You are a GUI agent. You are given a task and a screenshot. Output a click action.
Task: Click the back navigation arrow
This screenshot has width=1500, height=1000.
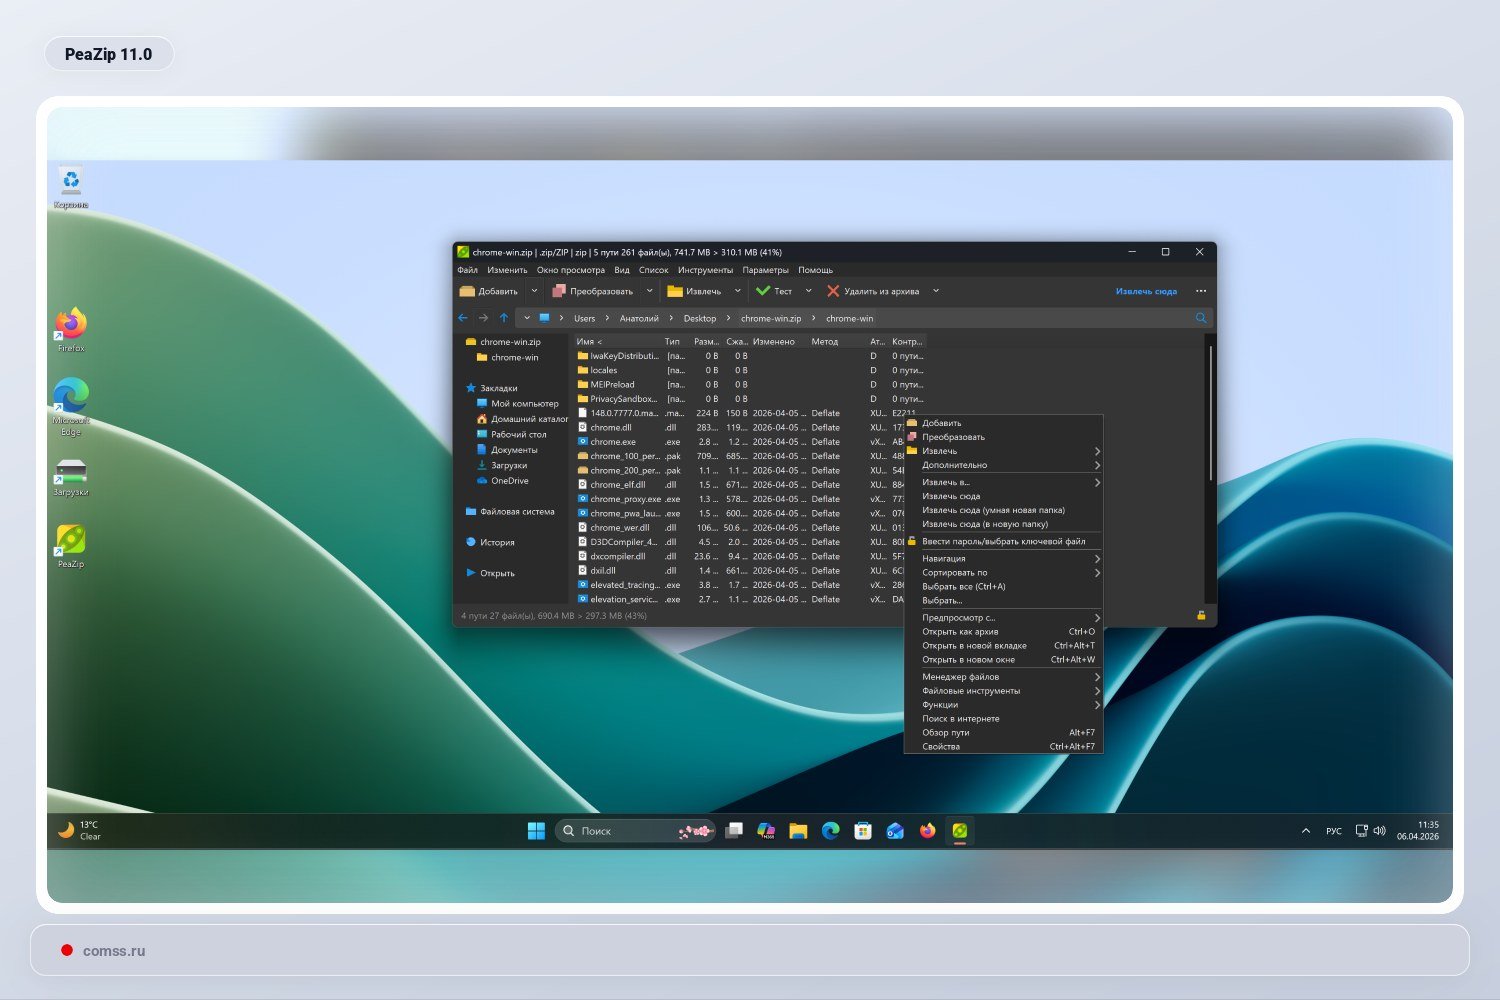(463, 318)
